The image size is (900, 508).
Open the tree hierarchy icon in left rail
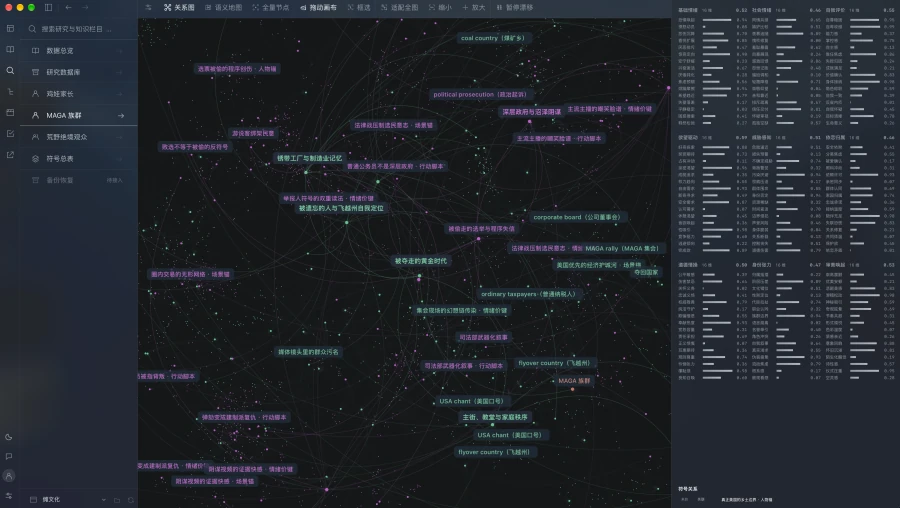(10, 91)
